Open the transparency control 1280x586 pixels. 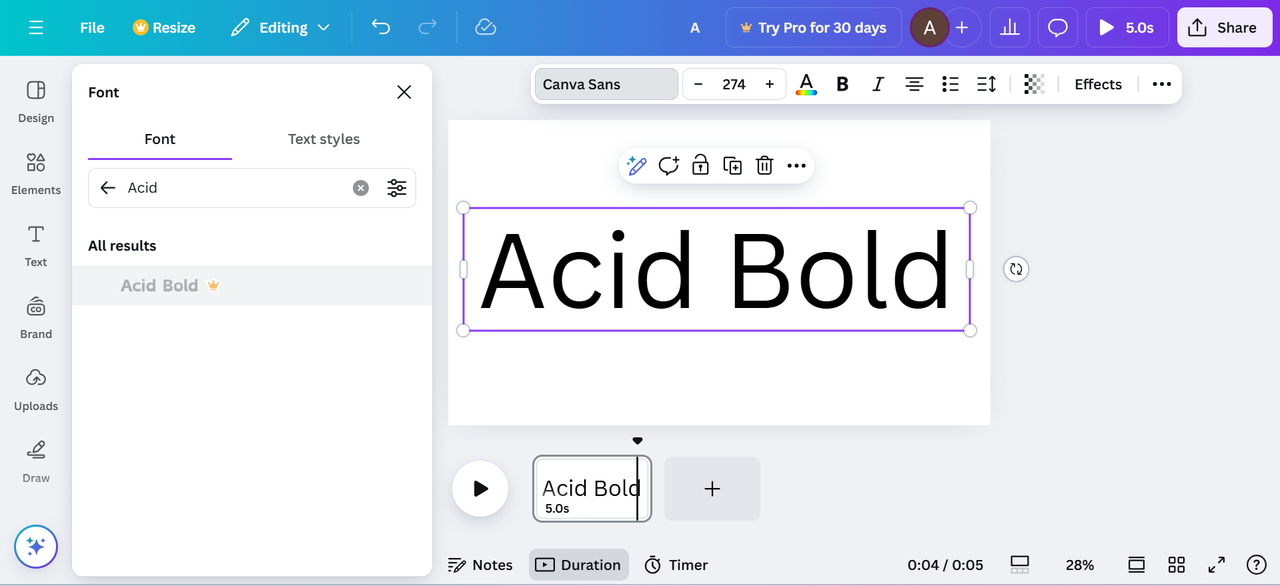coord(1034,84)
